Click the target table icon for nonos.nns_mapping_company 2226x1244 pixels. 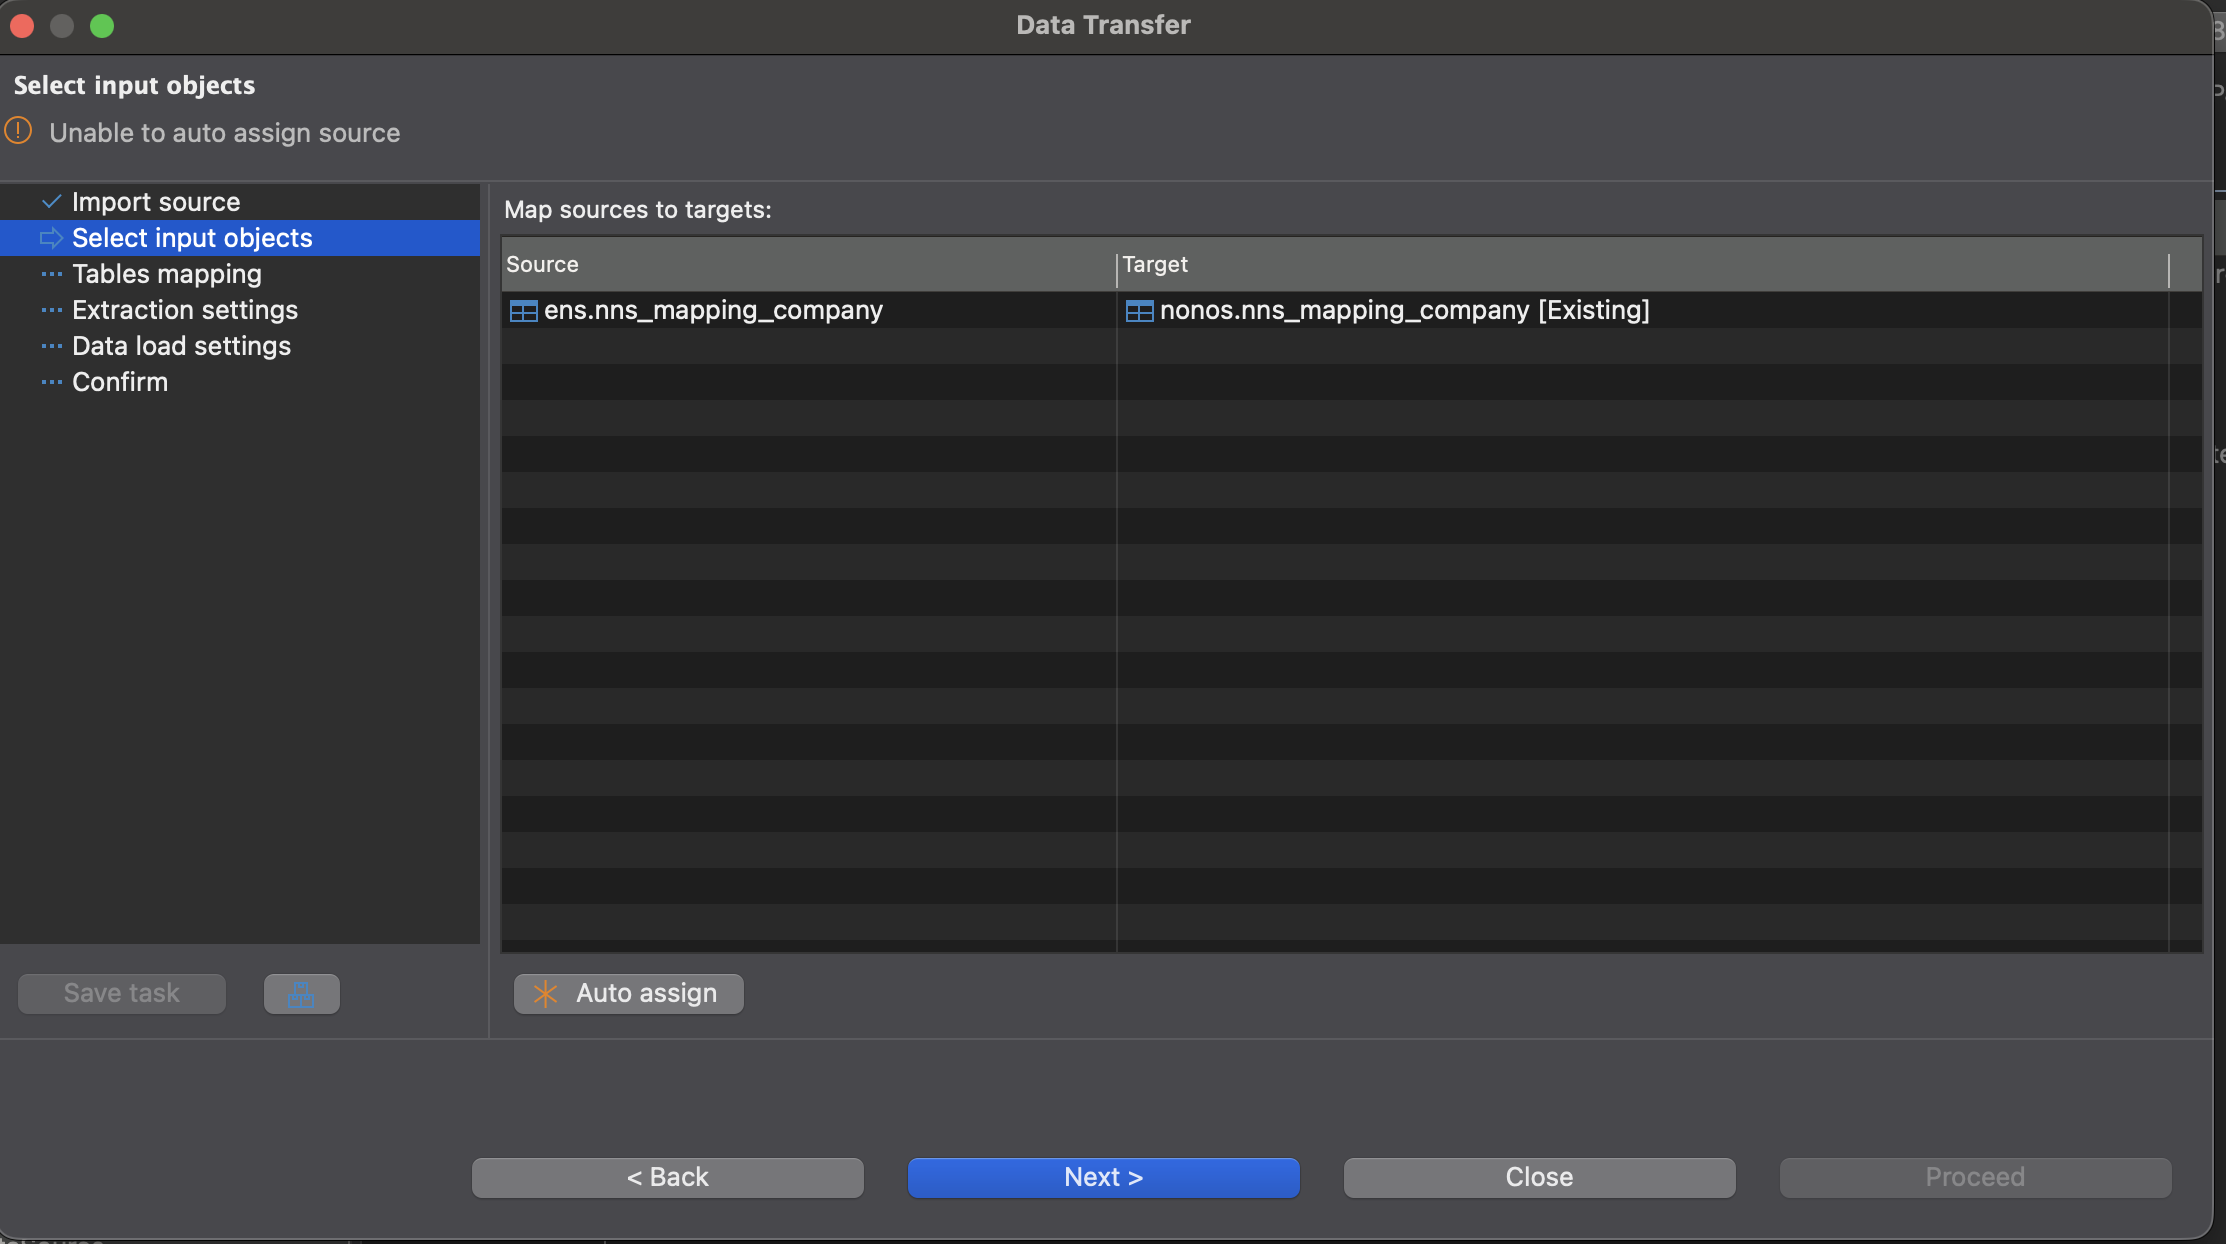click(1139, 311)
